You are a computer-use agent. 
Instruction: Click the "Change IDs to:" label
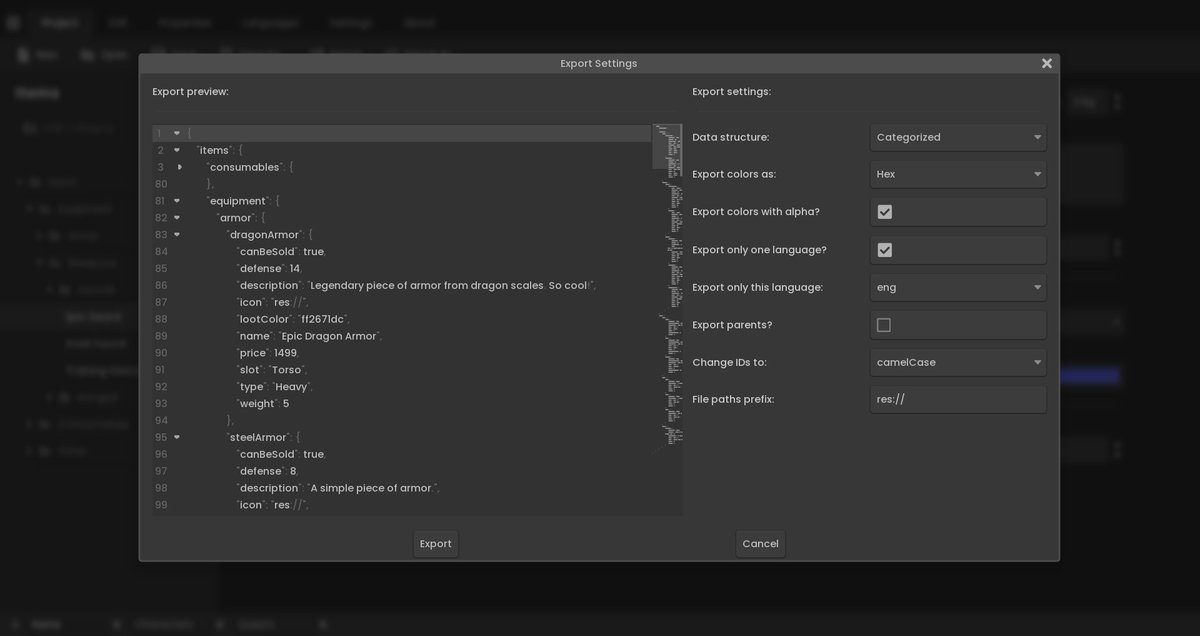[729, 362]
